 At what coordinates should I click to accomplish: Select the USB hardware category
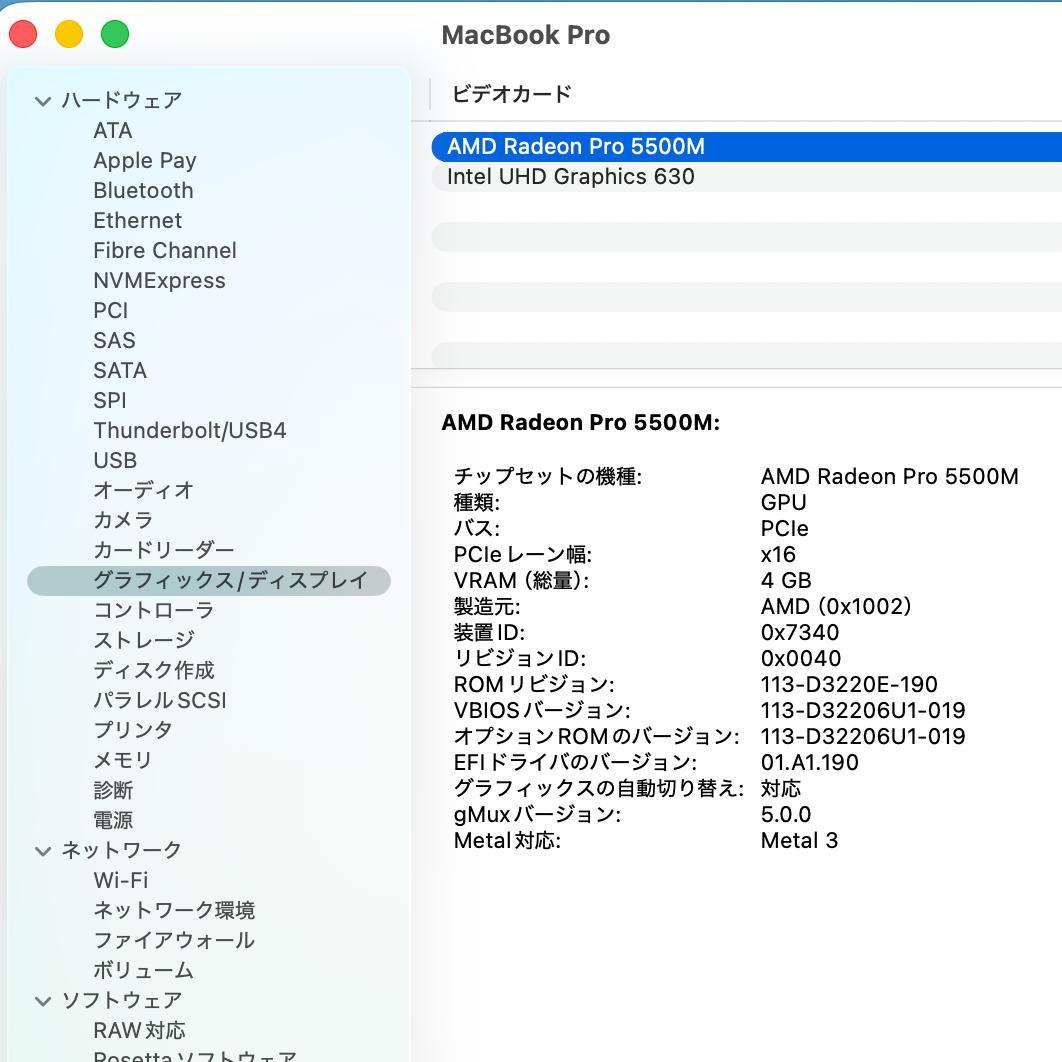tap(115, 460)
